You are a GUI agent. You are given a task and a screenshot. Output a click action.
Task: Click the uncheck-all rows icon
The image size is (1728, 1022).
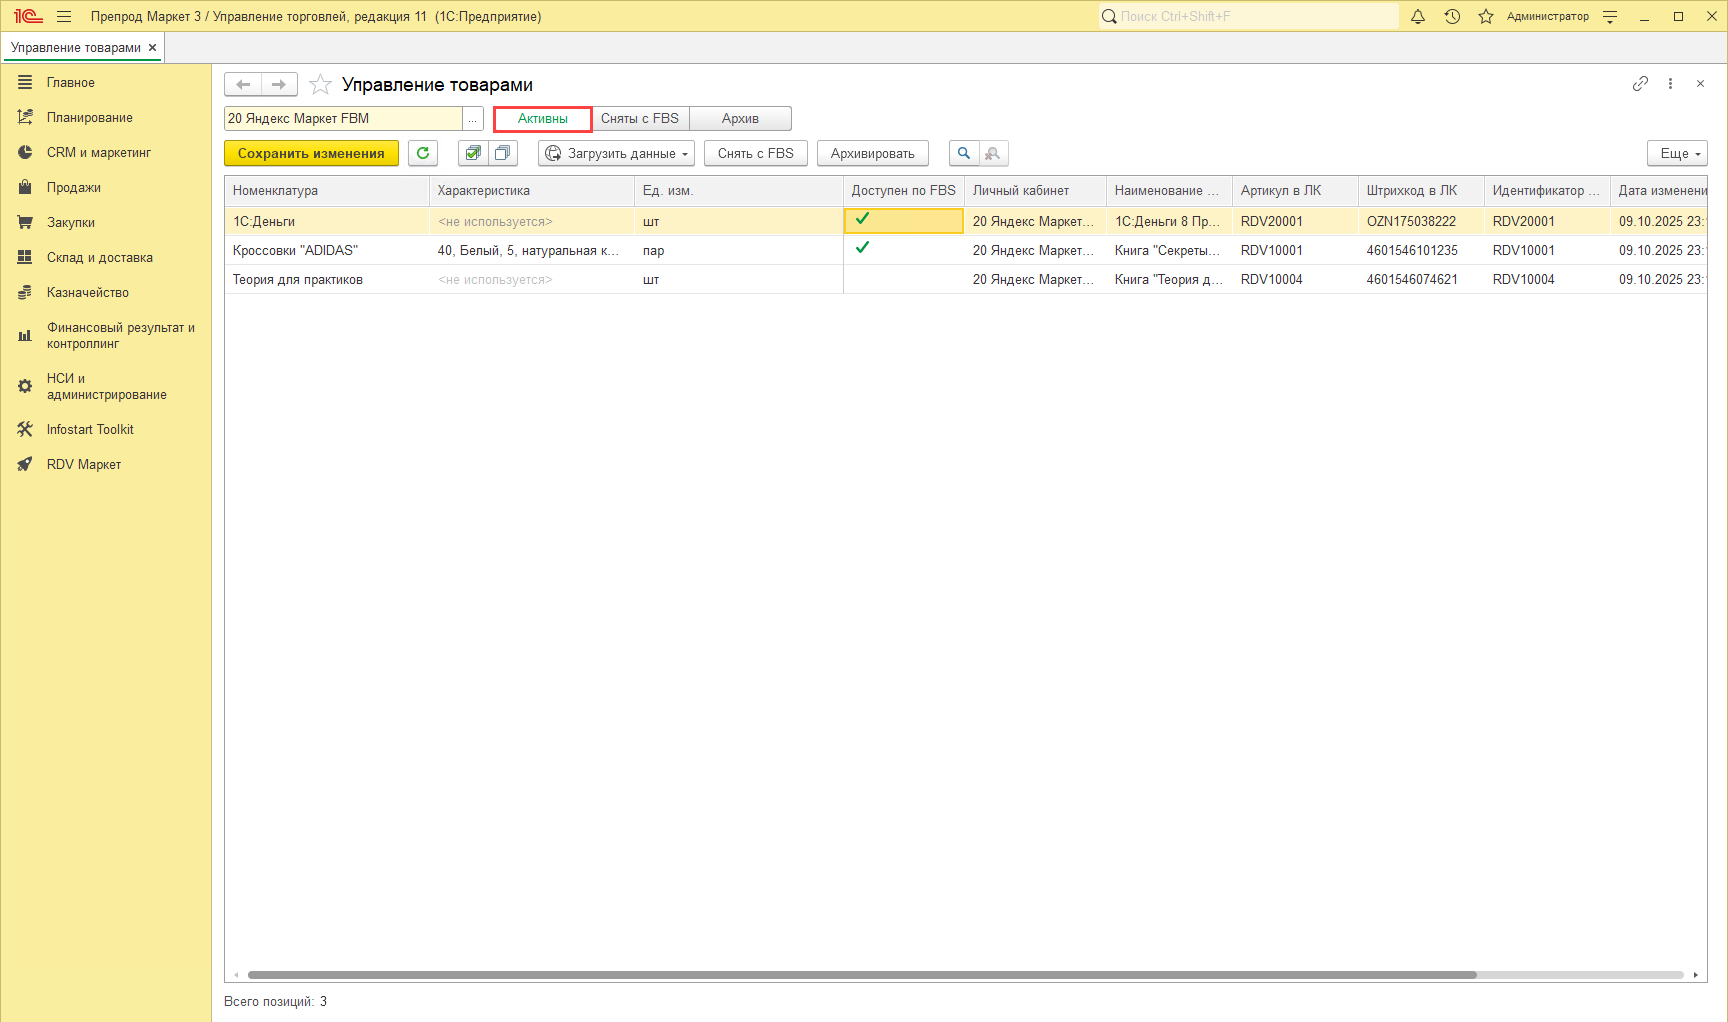[x=502, y=153]
